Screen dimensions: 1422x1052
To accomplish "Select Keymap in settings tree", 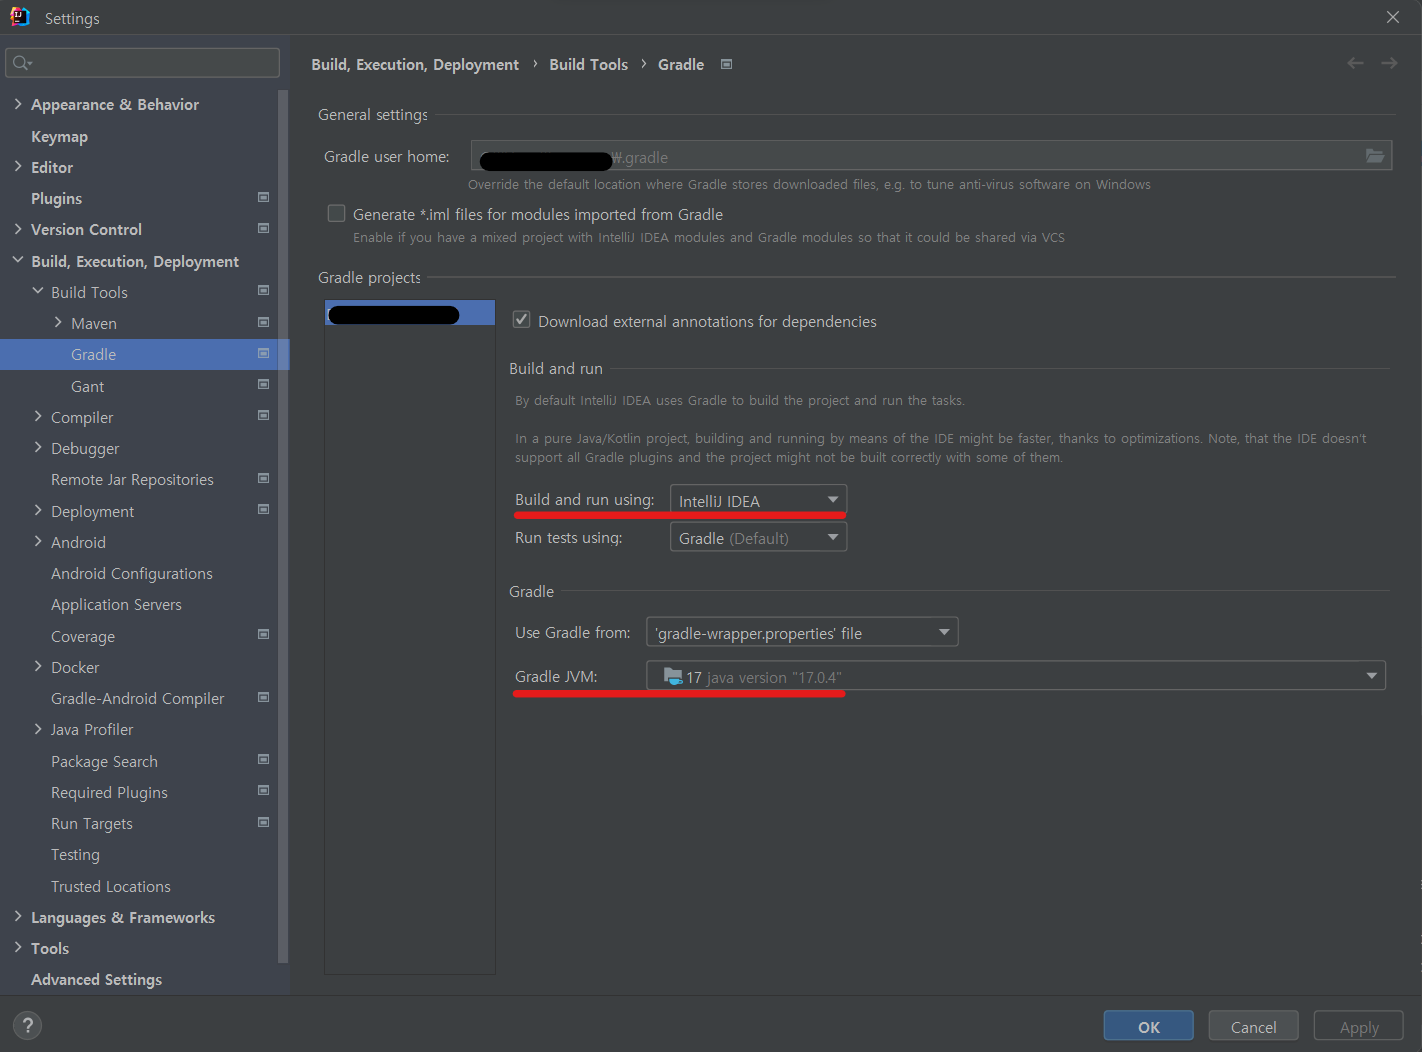I will coord(59,136).
